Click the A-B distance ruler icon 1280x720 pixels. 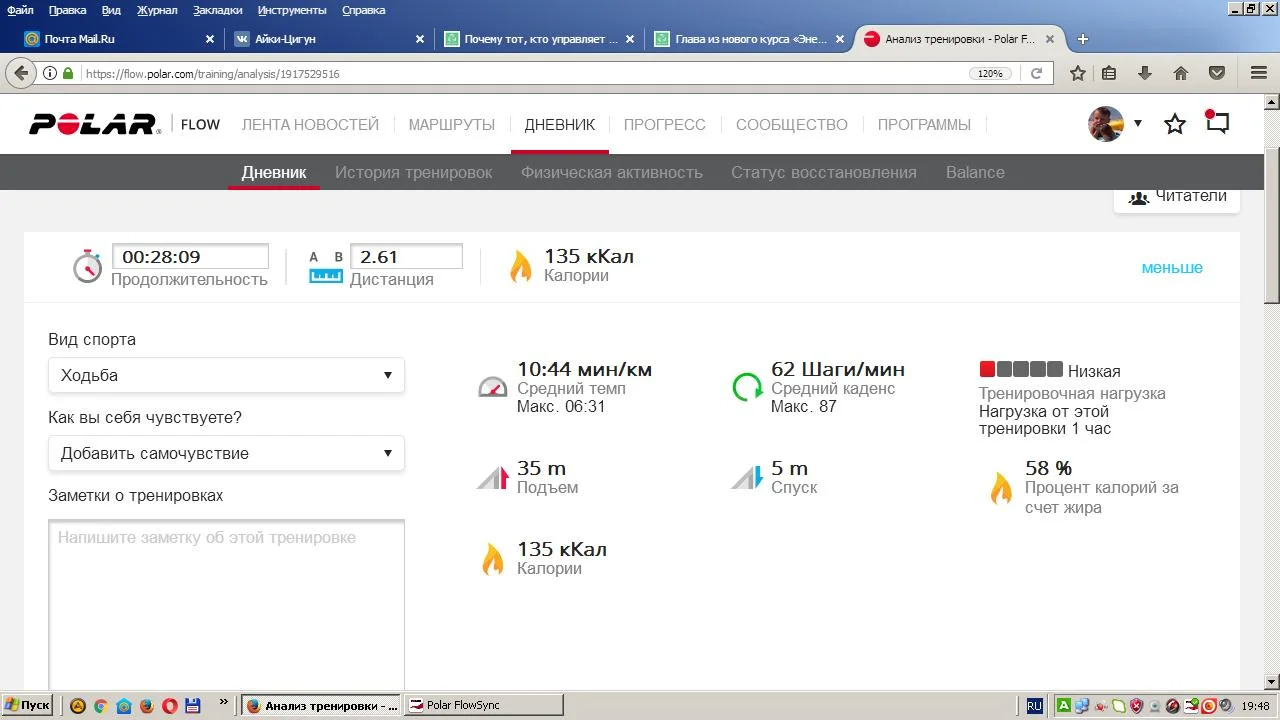(x=325, y=266)
